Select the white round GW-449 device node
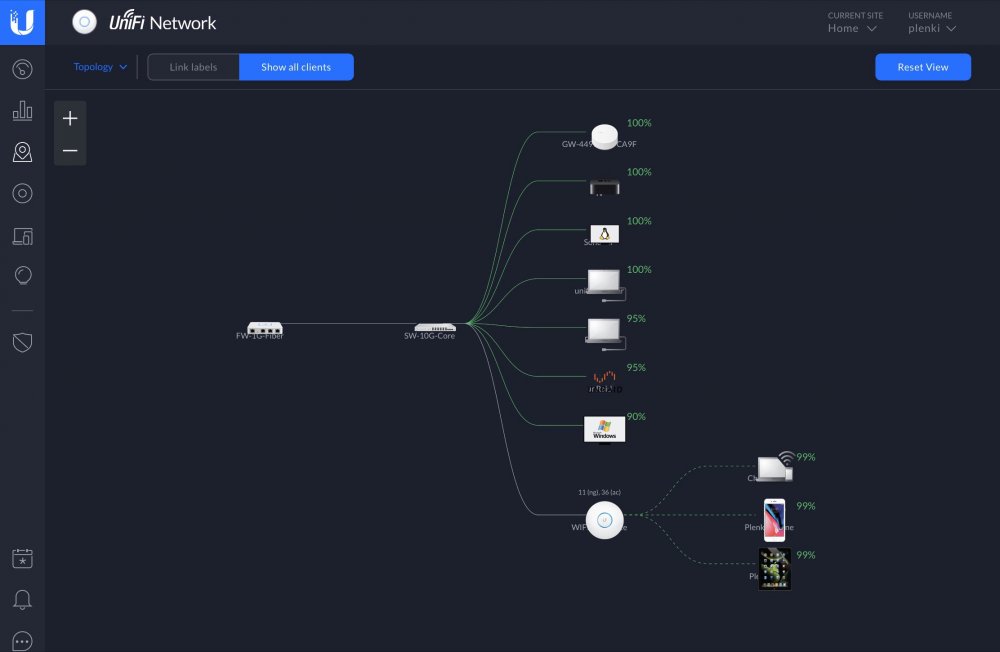The image size is (1000, 652). pos(605,137)
